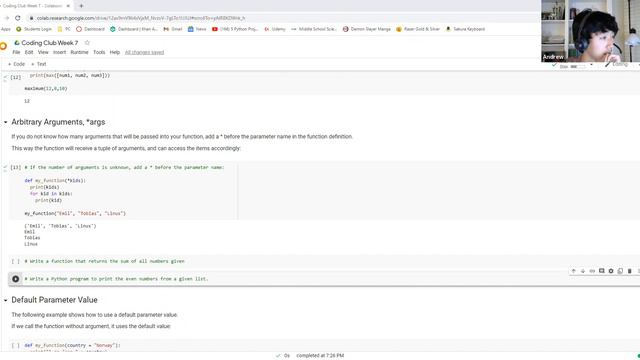The image size is (640, 360).
Task: Mirror the selected cell in a tab
Action: pyautogui.click(x=620, y=271)
